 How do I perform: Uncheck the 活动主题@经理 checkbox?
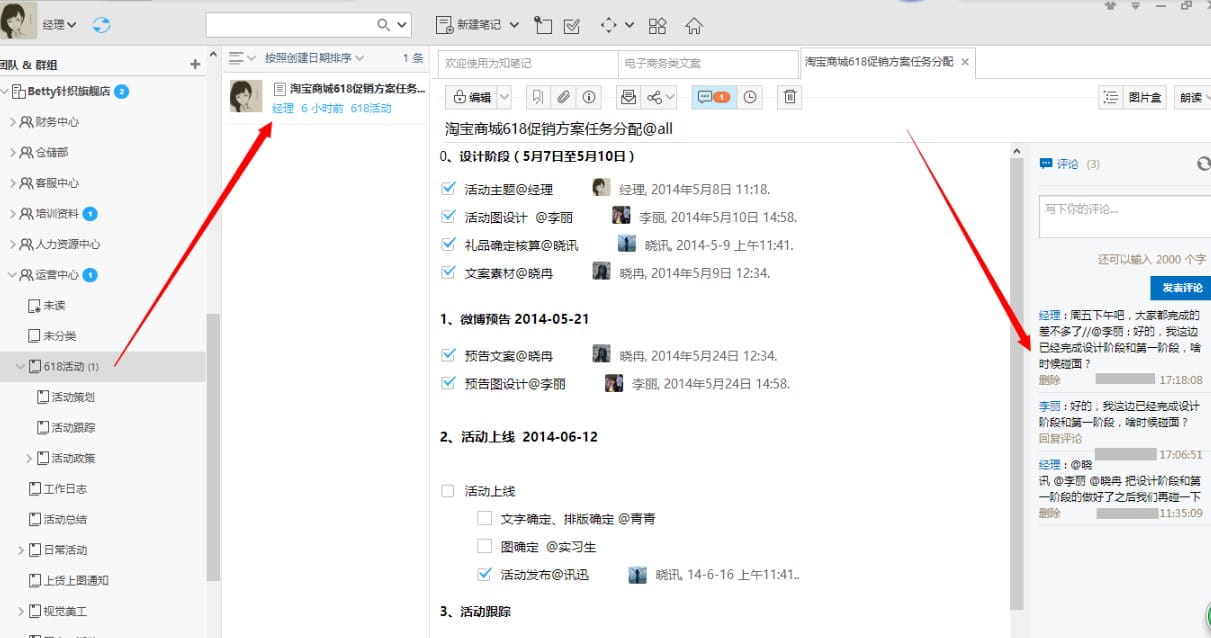coord(448,188)
